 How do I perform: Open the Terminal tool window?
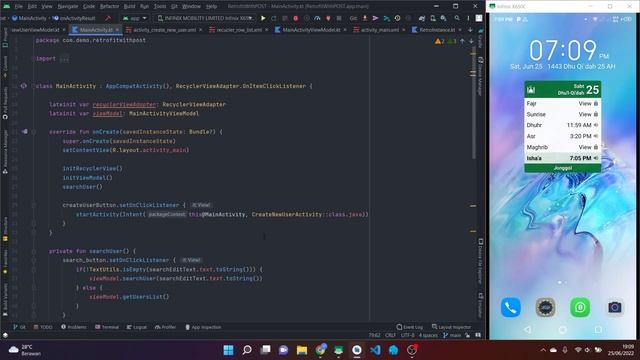tap(107, 327)
